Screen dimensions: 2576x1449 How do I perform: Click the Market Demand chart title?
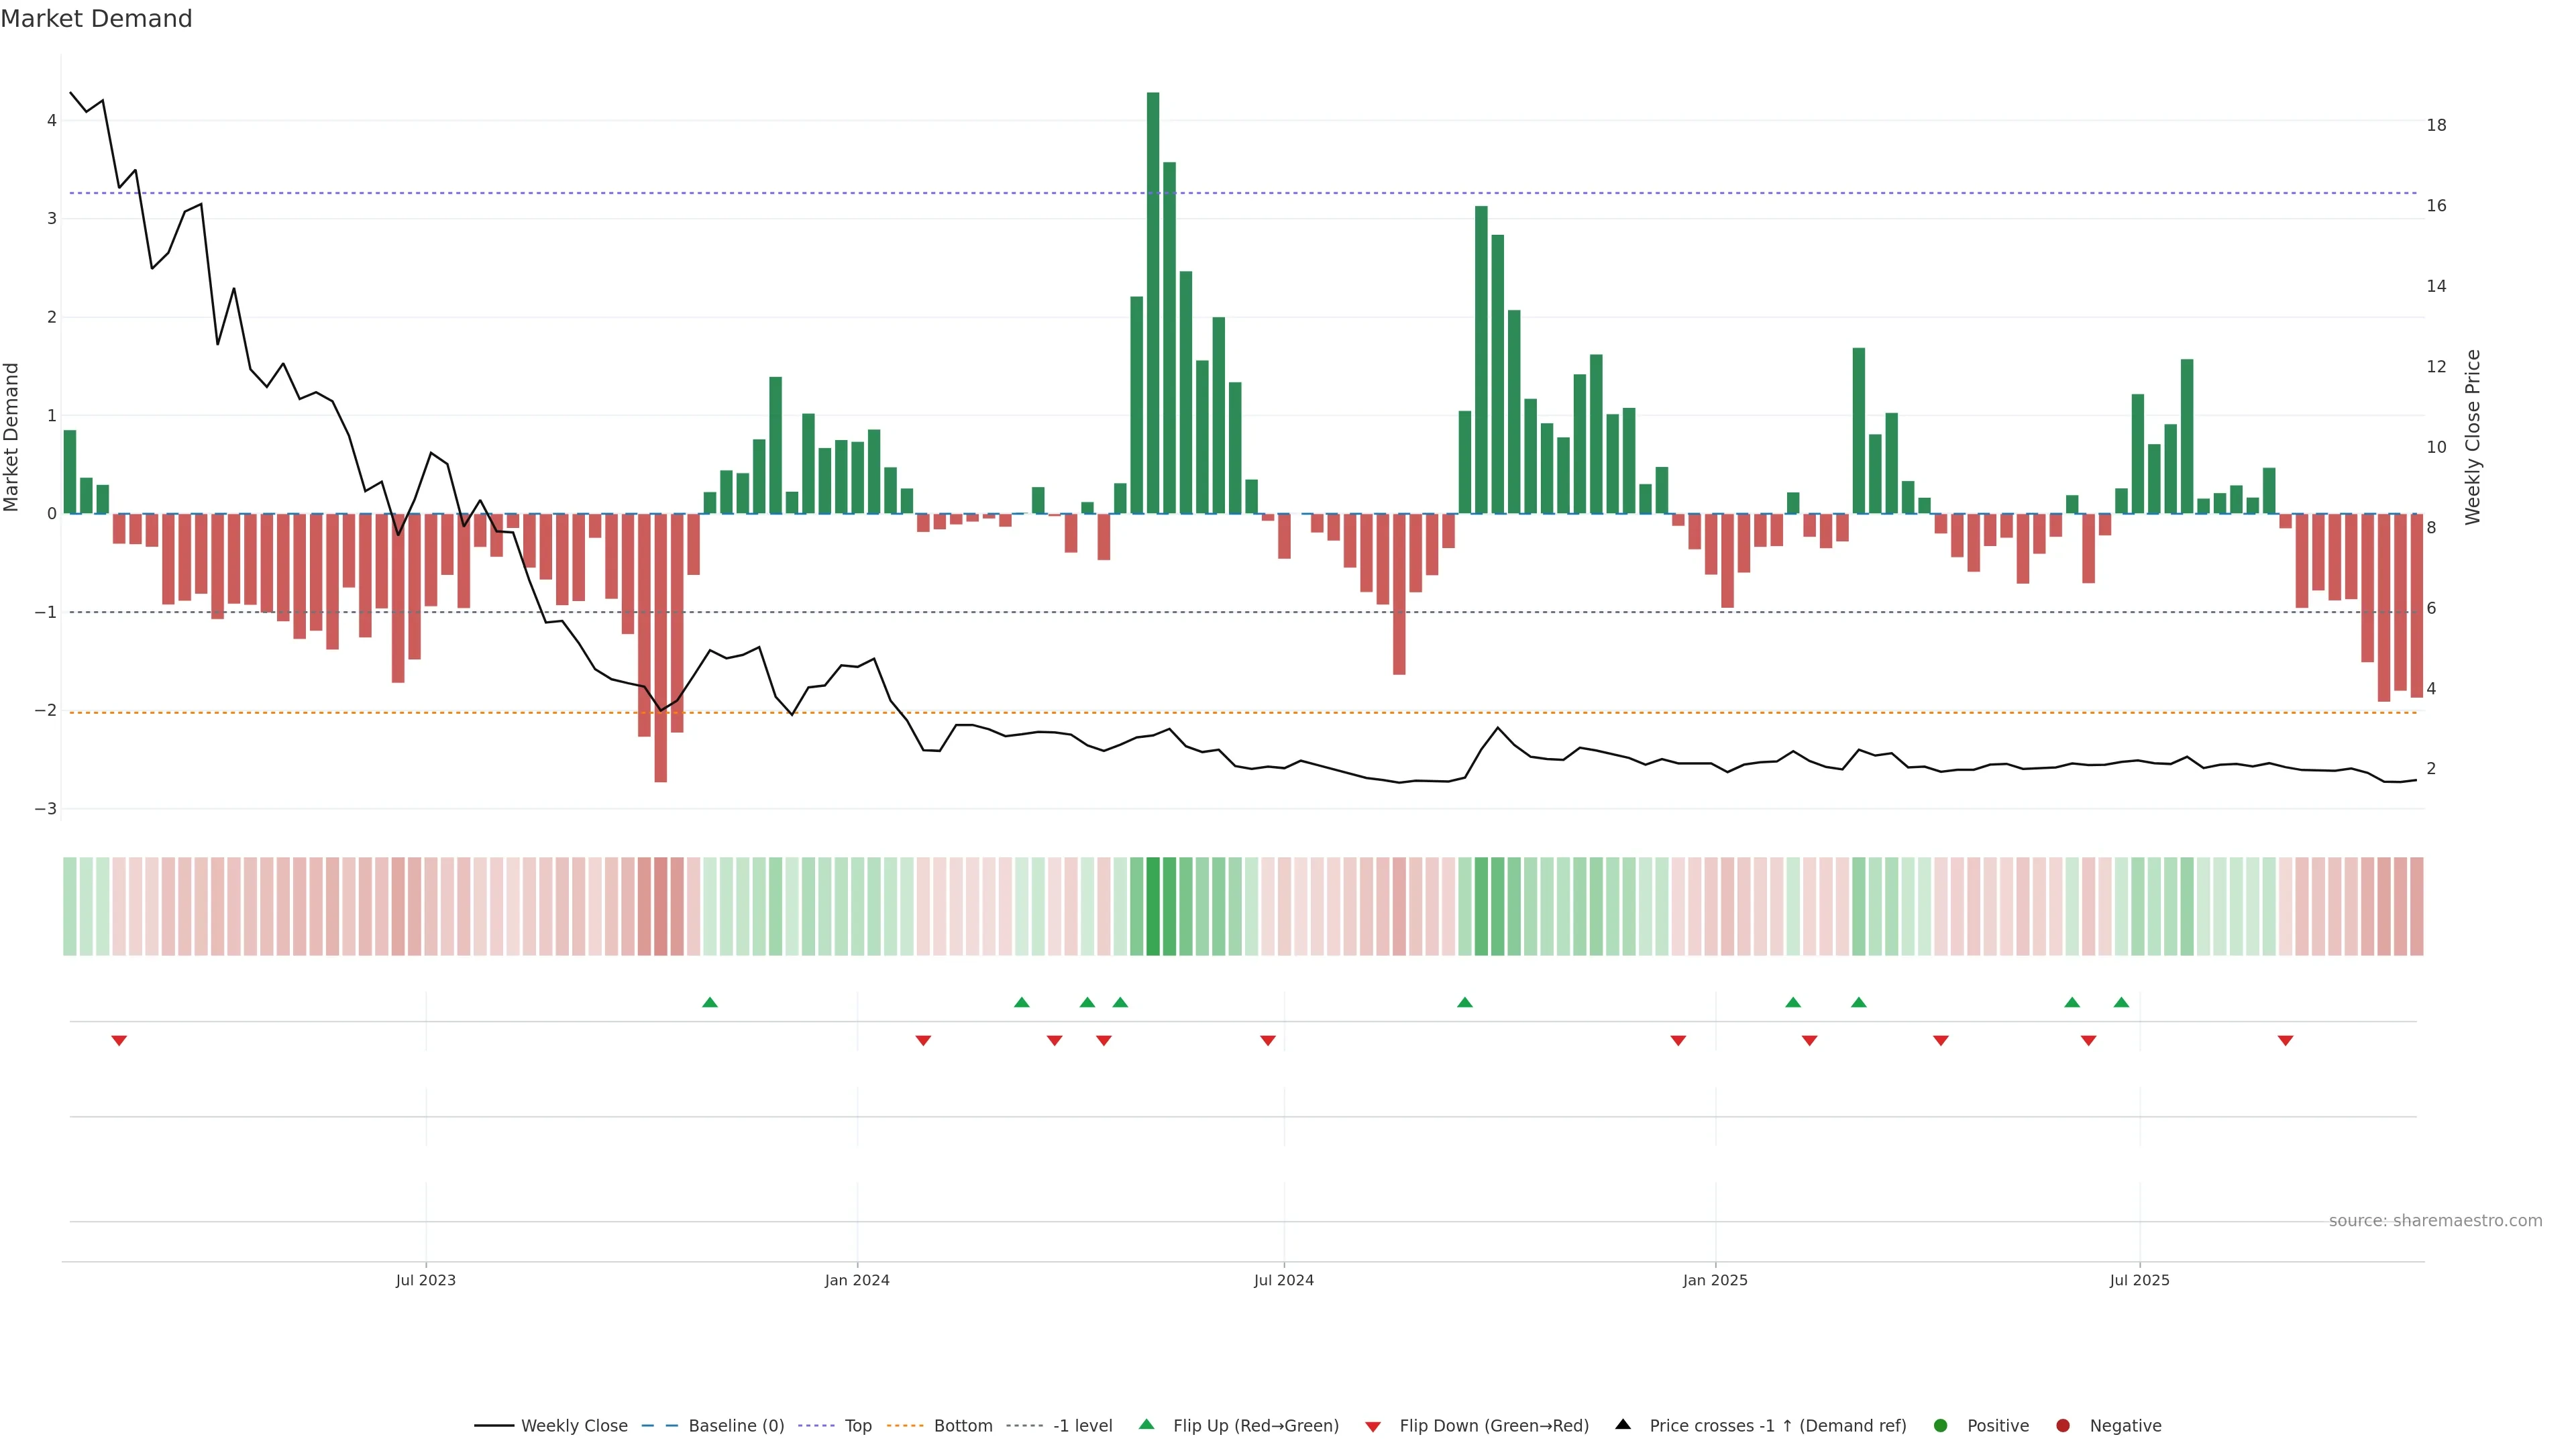click(96, 19)
